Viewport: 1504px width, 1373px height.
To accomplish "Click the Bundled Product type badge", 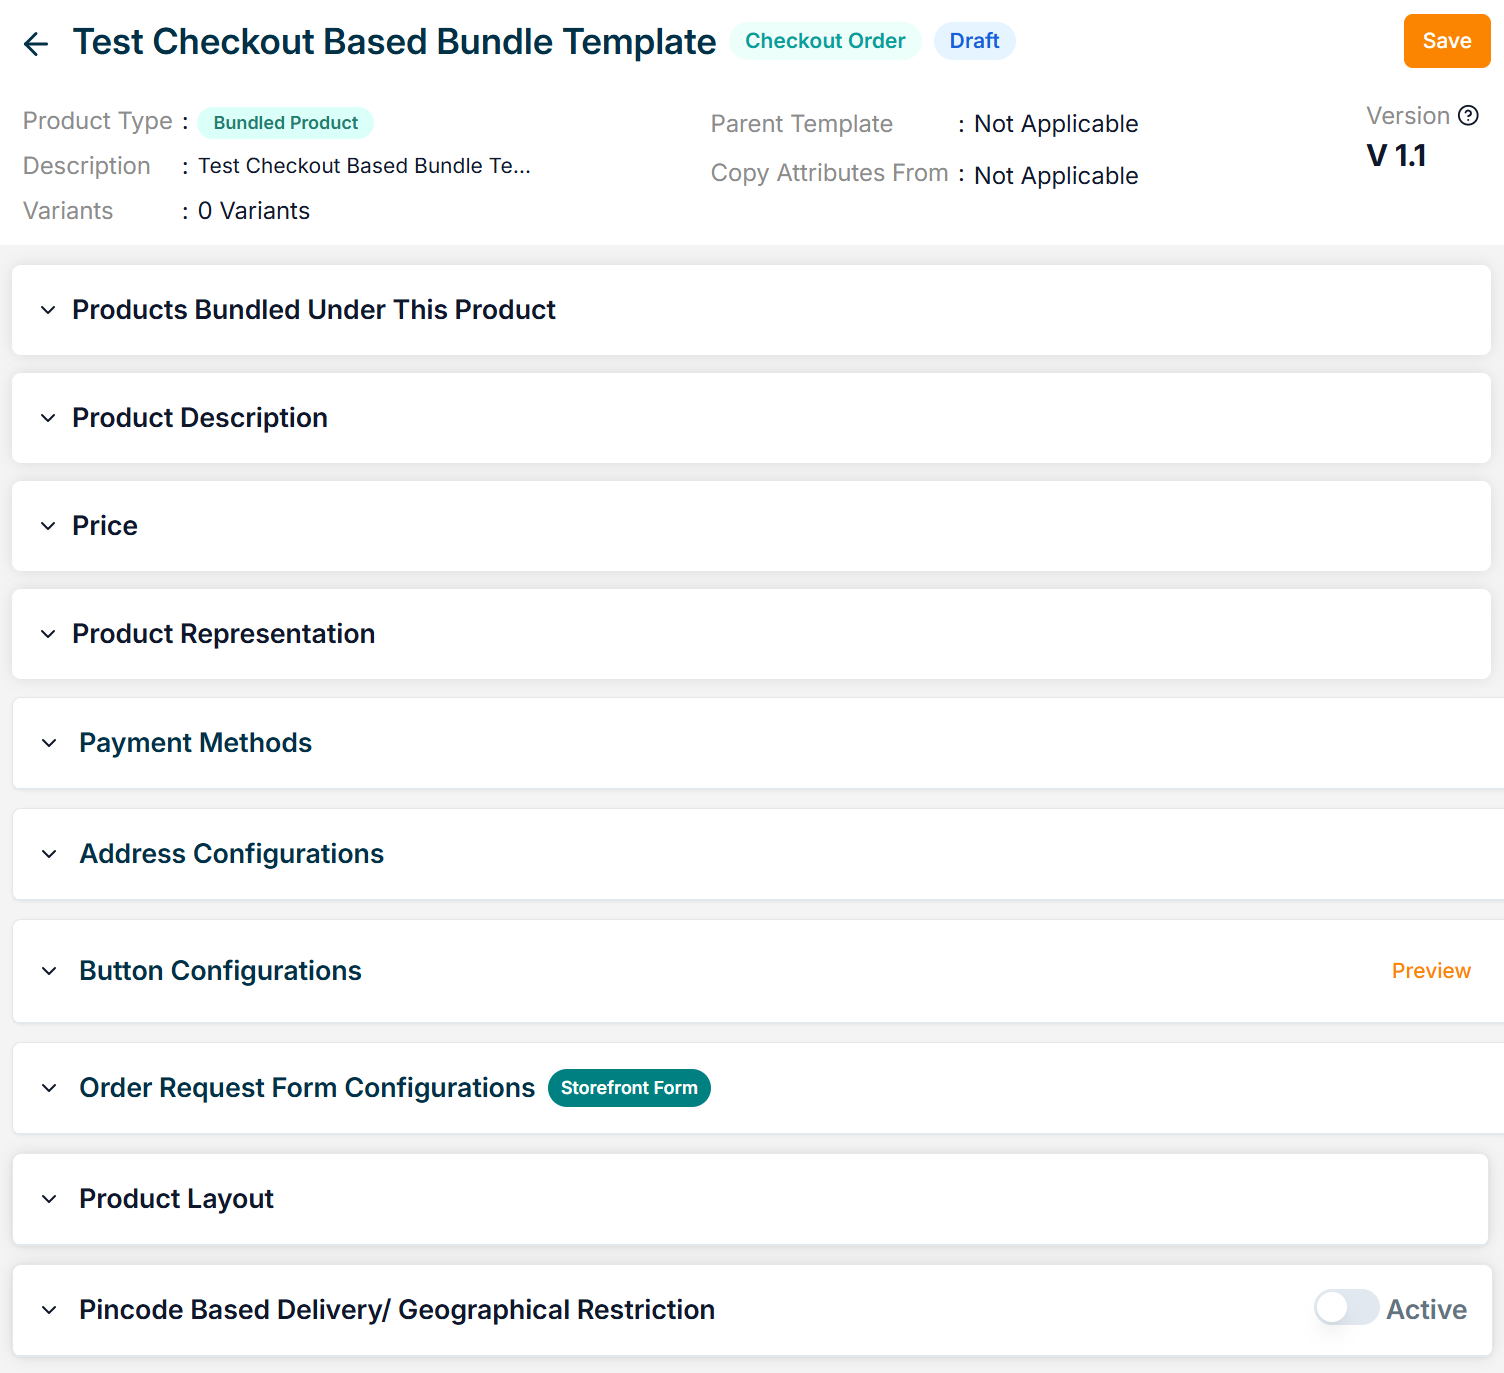I will click(x=285, y=123).
